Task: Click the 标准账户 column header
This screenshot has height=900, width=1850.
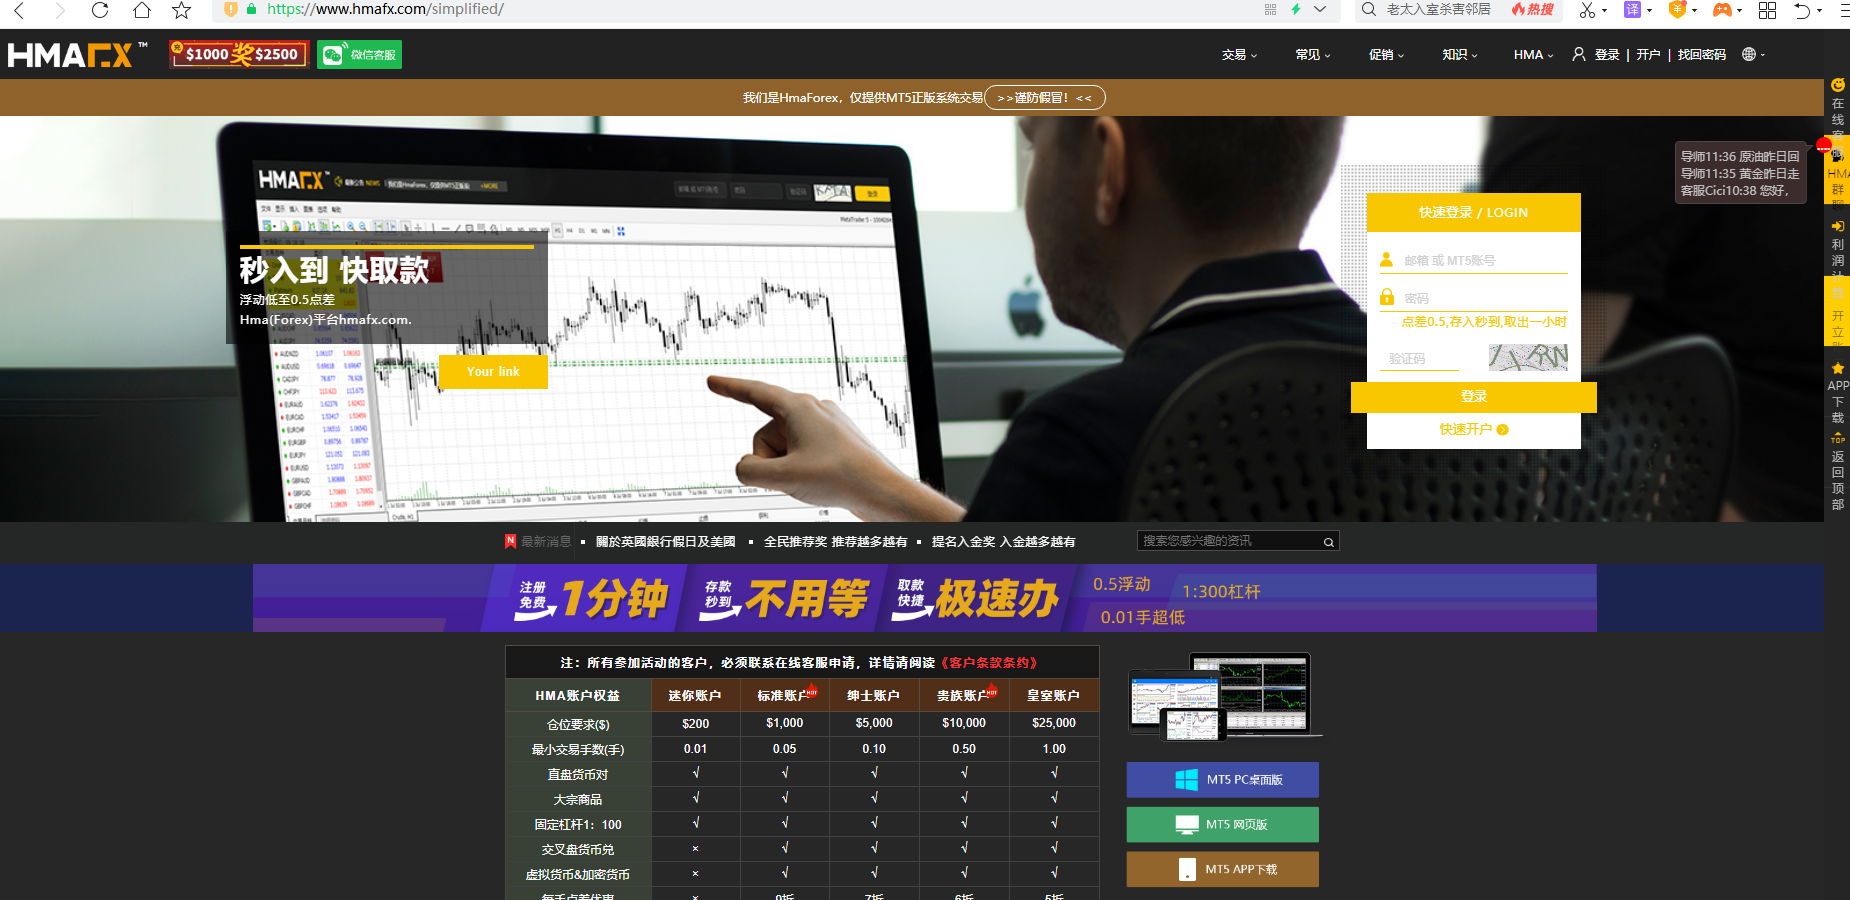Action: point(785,696)
